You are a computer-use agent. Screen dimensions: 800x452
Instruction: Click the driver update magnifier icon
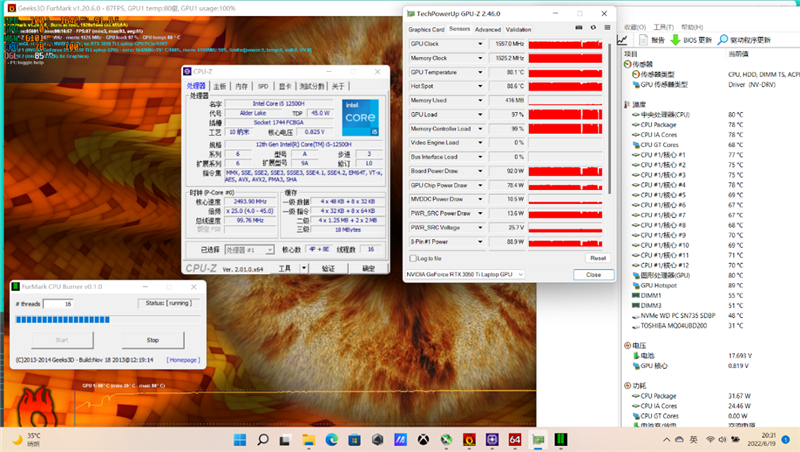[722, 40]
